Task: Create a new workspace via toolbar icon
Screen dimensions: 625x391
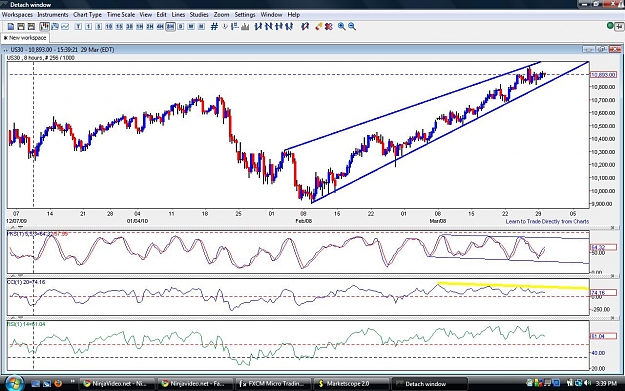Action: pos(11,27)
